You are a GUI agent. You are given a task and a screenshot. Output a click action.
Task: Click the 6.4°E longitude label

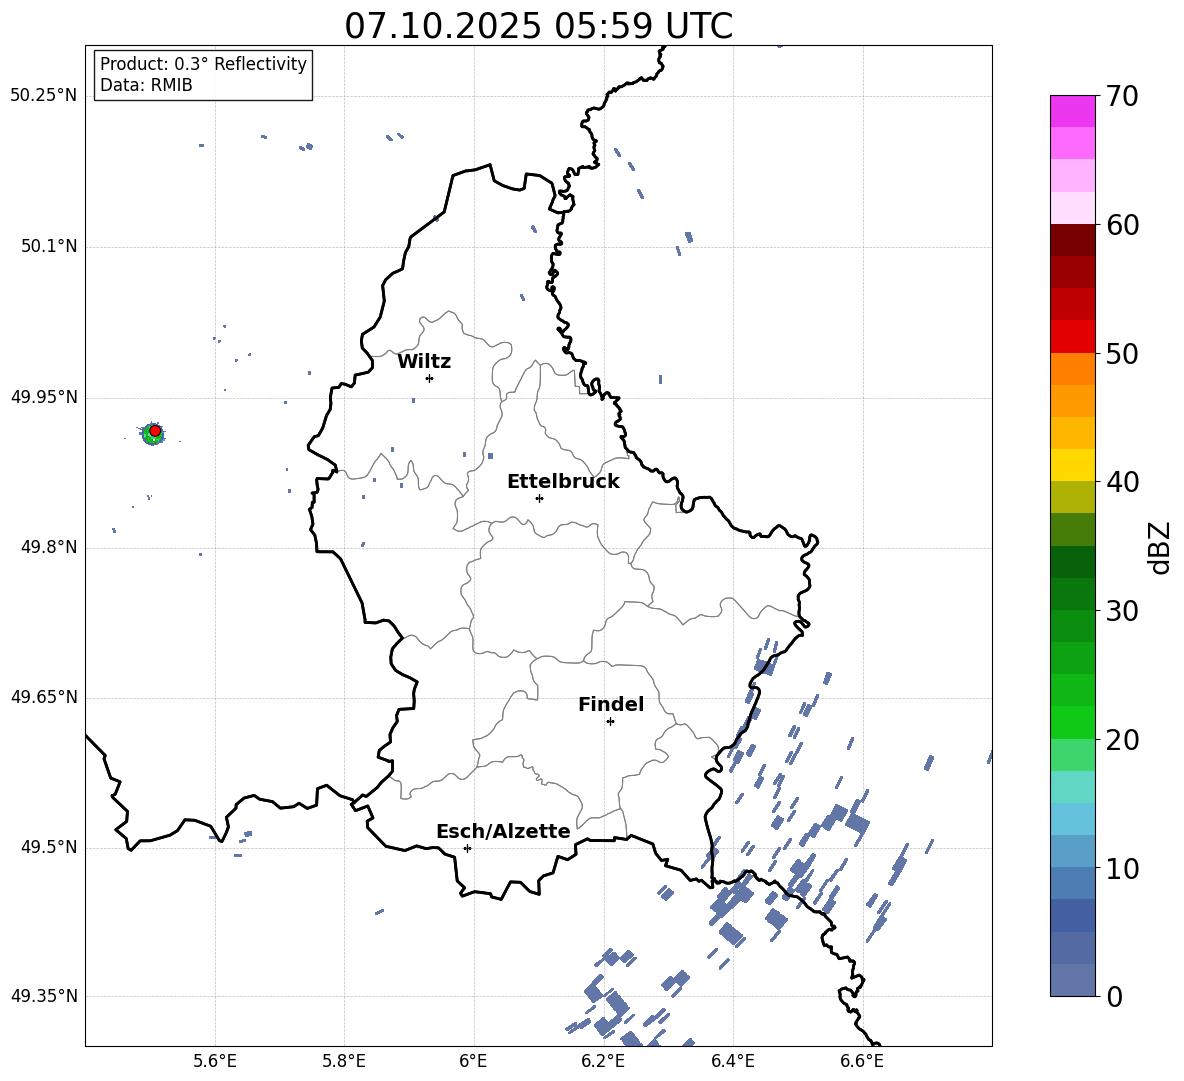(732, 1061)
